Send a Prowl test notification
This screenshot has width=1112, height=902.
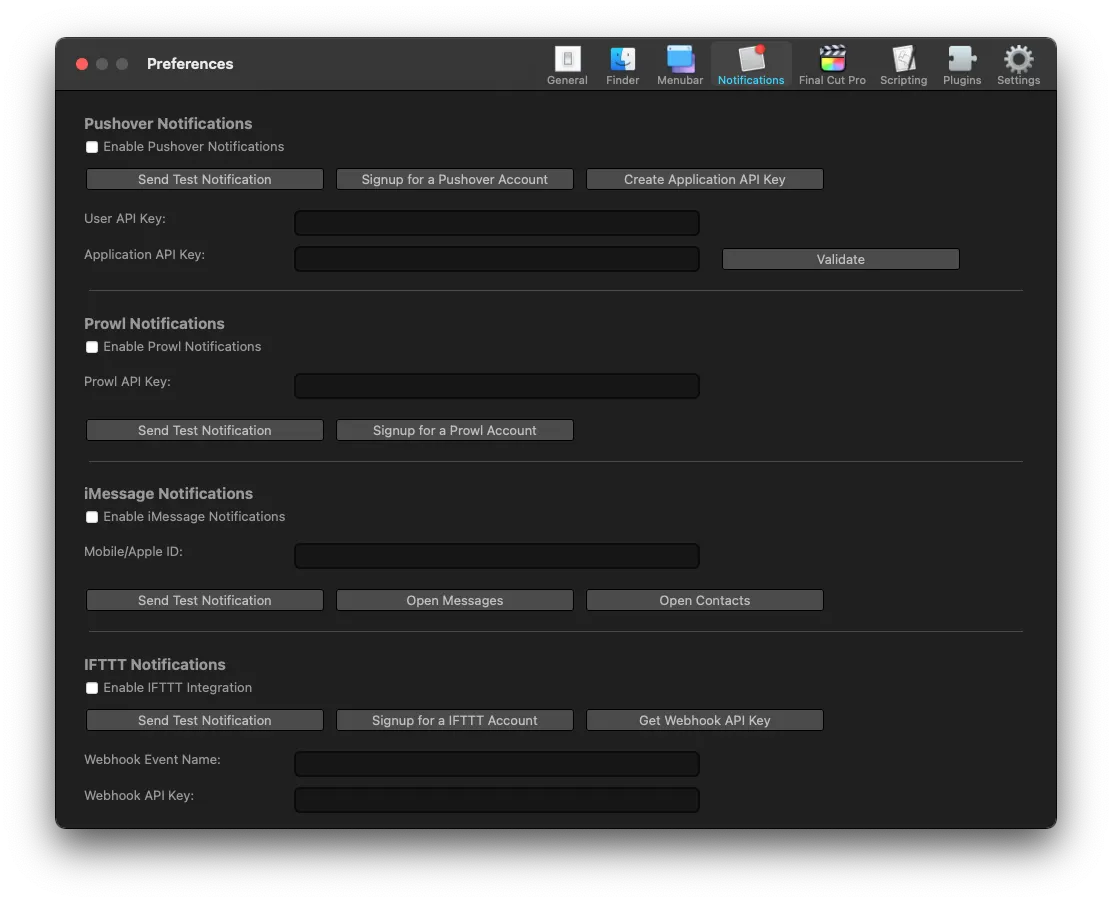point(204,430)
